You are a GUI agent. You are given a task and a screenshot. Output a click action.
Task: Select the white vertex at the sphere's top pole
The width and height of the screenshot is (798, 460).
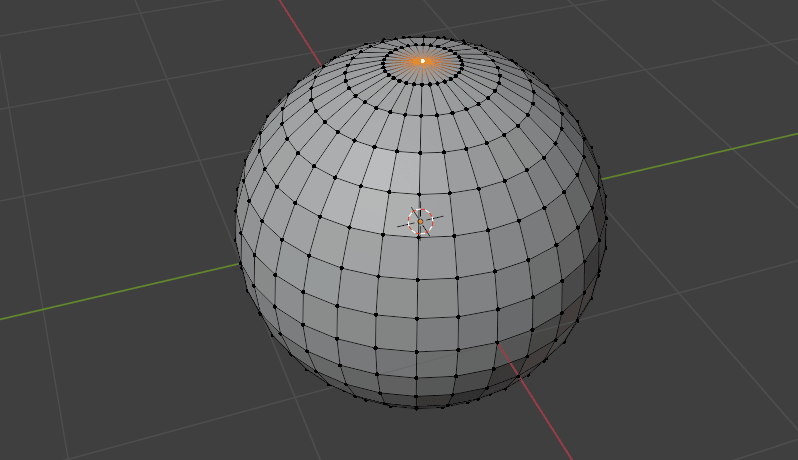point(422,61)
